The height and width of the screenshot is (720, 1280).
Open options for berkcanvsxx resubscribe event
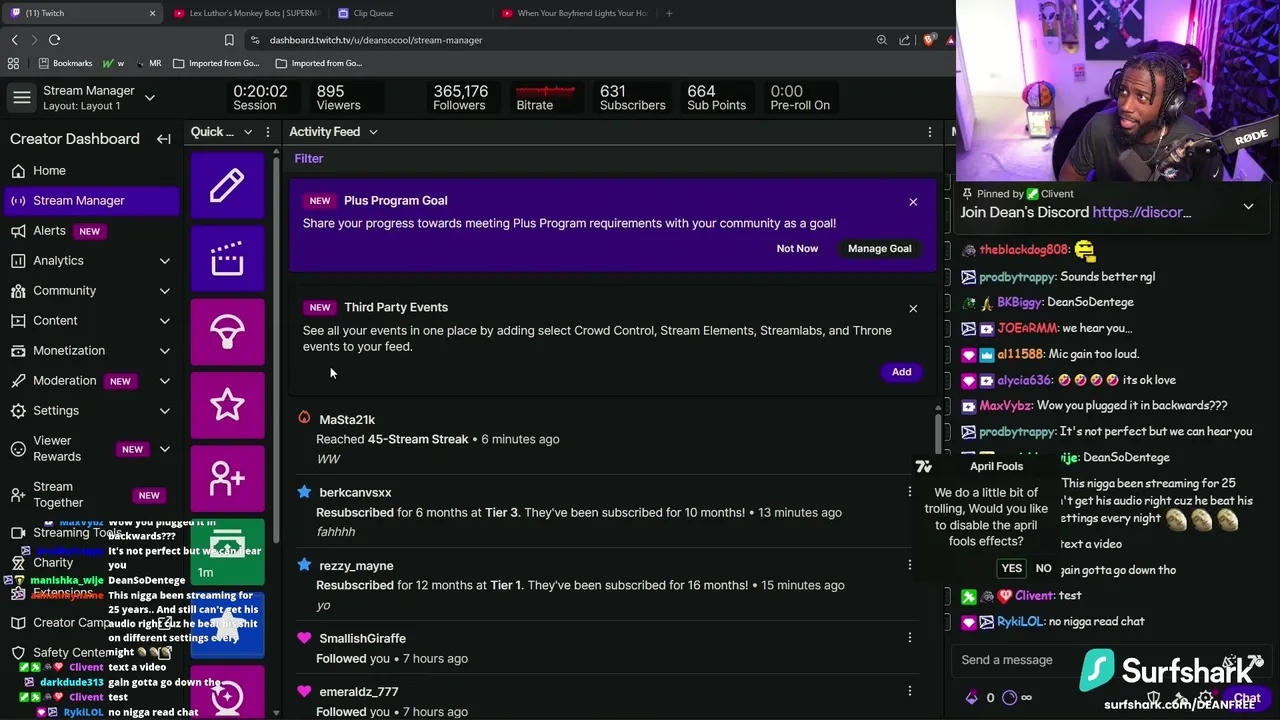tap(909, 492)
